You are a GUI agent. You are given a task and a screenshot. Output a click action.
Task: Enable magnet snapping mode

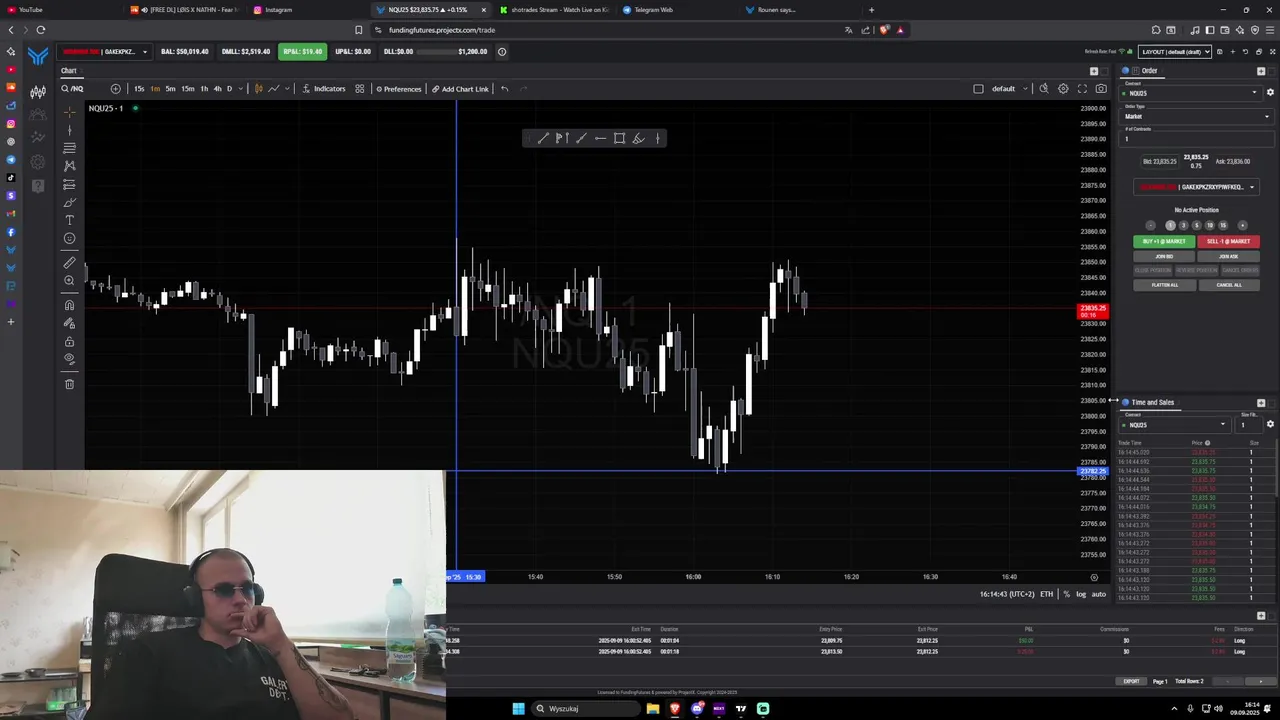tap(69, 305)
